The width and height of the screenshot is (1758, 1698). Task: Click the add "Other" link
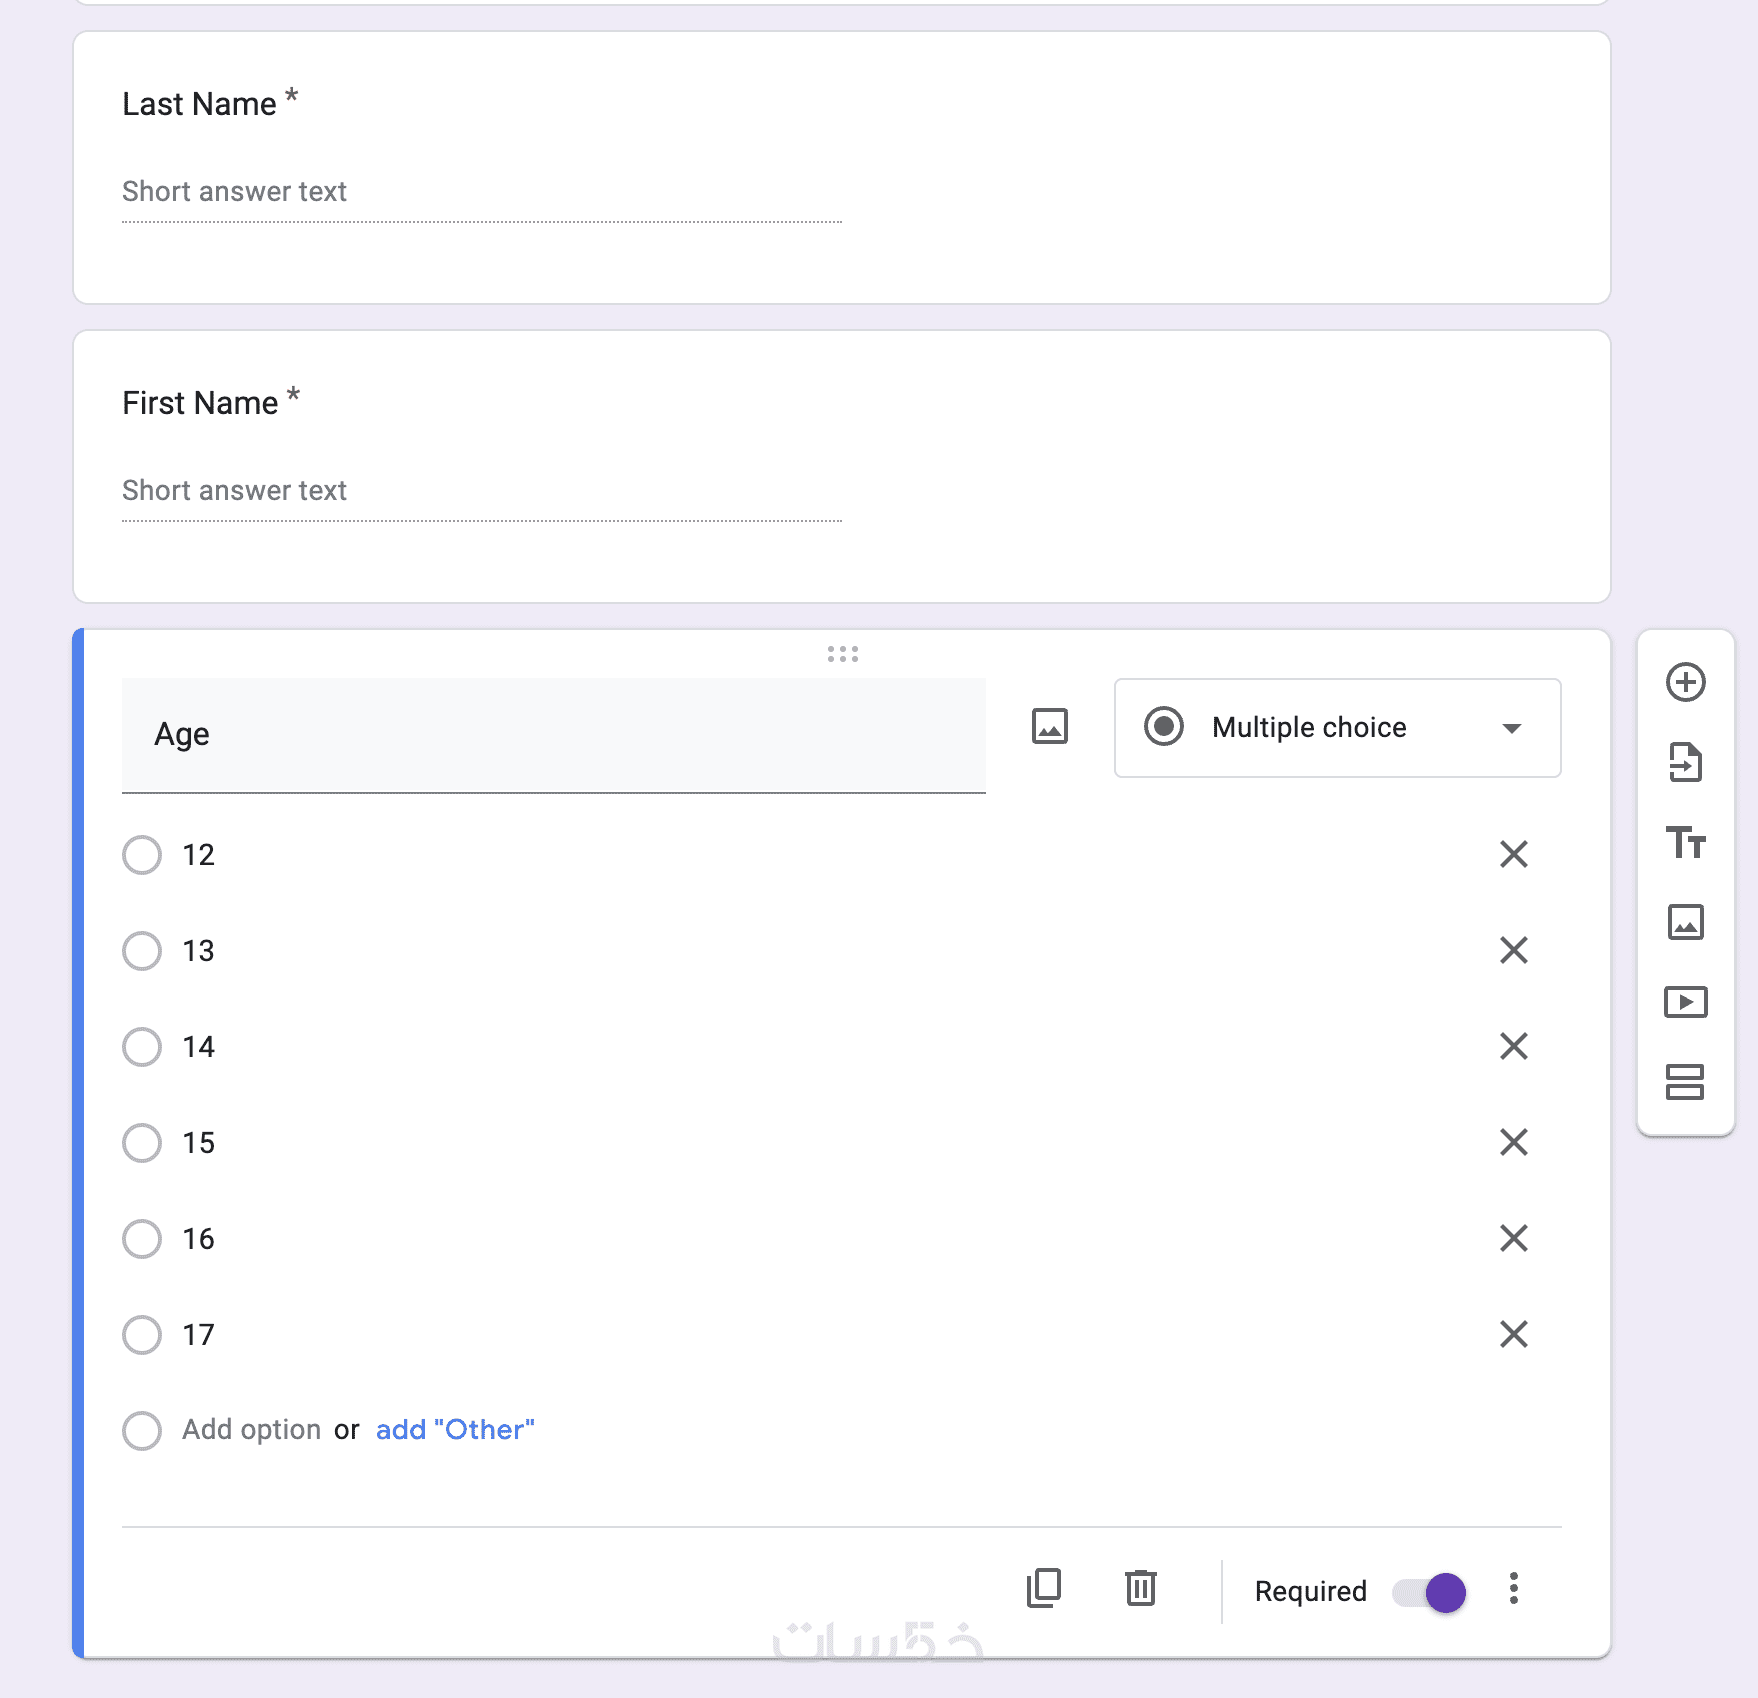pos(455,1430)
